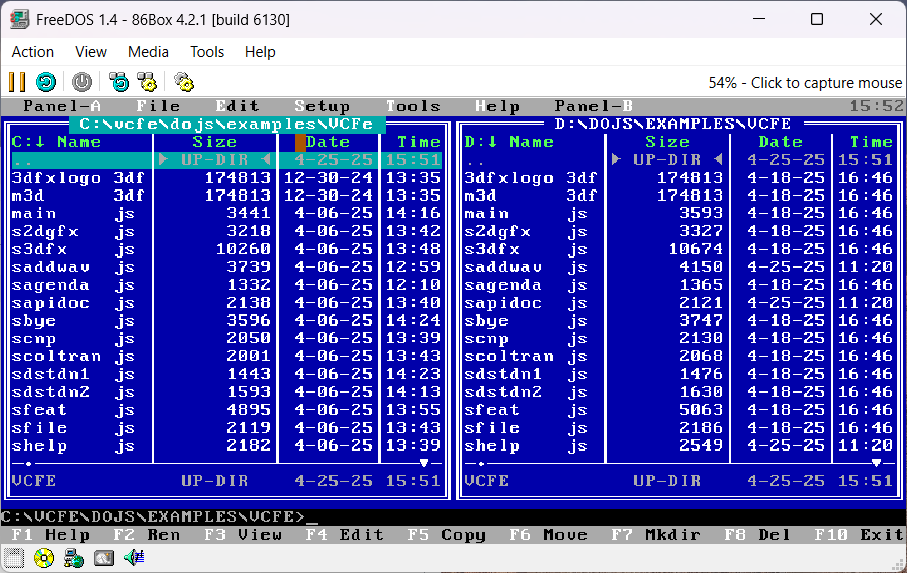
Task: Open the Setup menu in the DOS commander
Action: [x=322, y=106]
